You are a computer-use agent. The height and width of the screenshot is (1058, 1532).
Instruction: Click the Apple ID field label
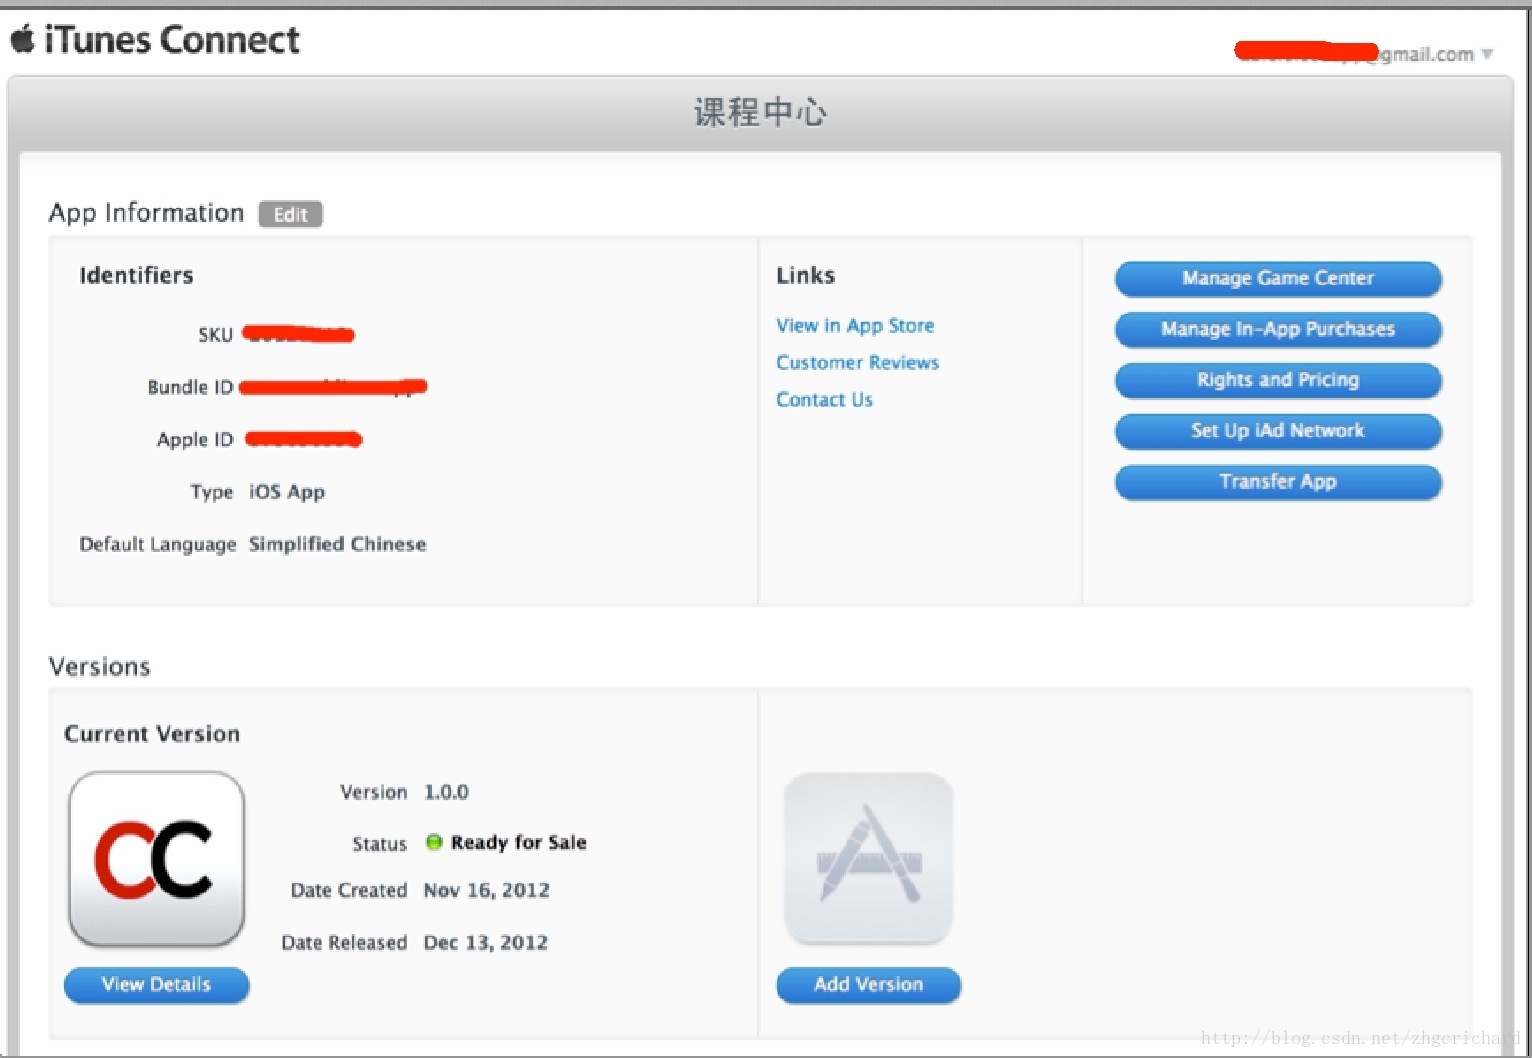click(x=195, y=440)
